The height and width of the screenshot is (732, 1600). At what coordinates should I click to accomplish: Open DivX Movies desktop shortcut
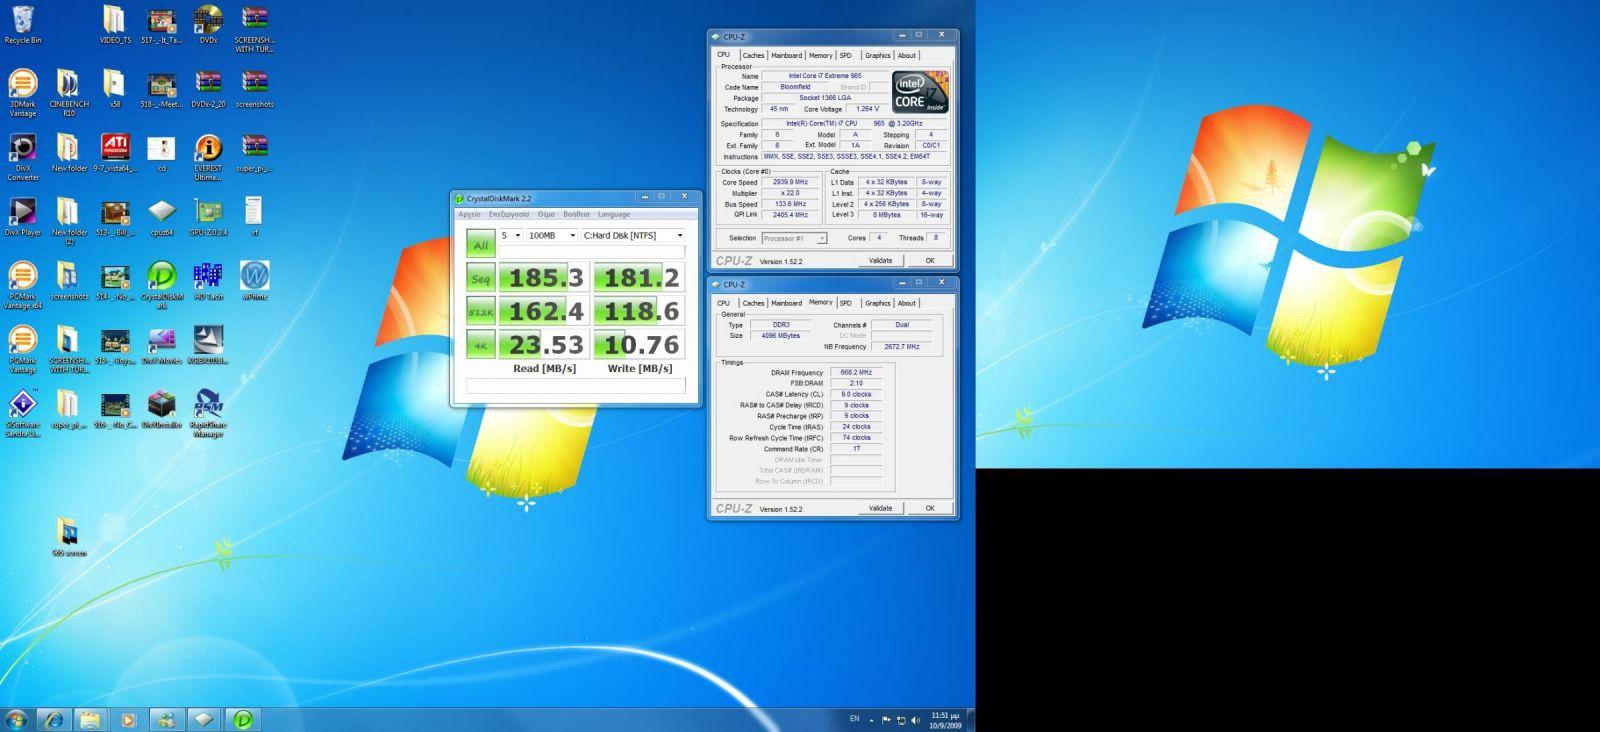click(x=161, y=344)
